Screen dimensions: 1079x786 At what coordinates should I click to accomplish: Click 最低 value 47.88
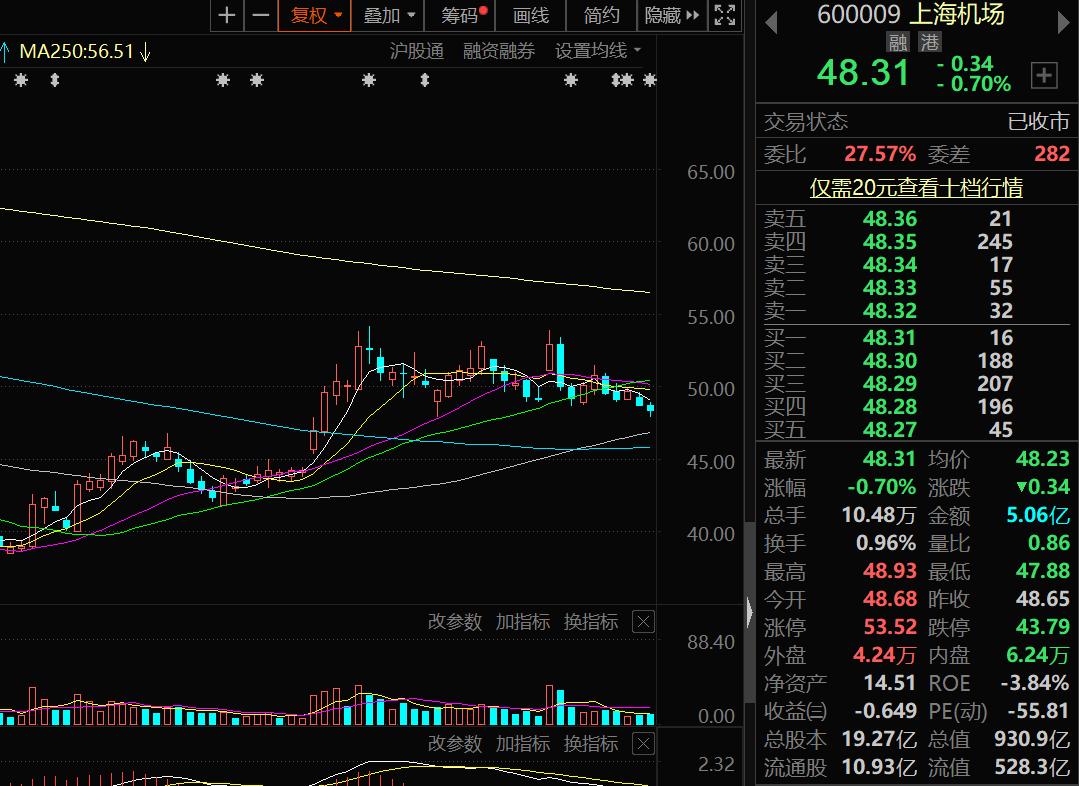pyautogui.click(x=1043, y=571)
